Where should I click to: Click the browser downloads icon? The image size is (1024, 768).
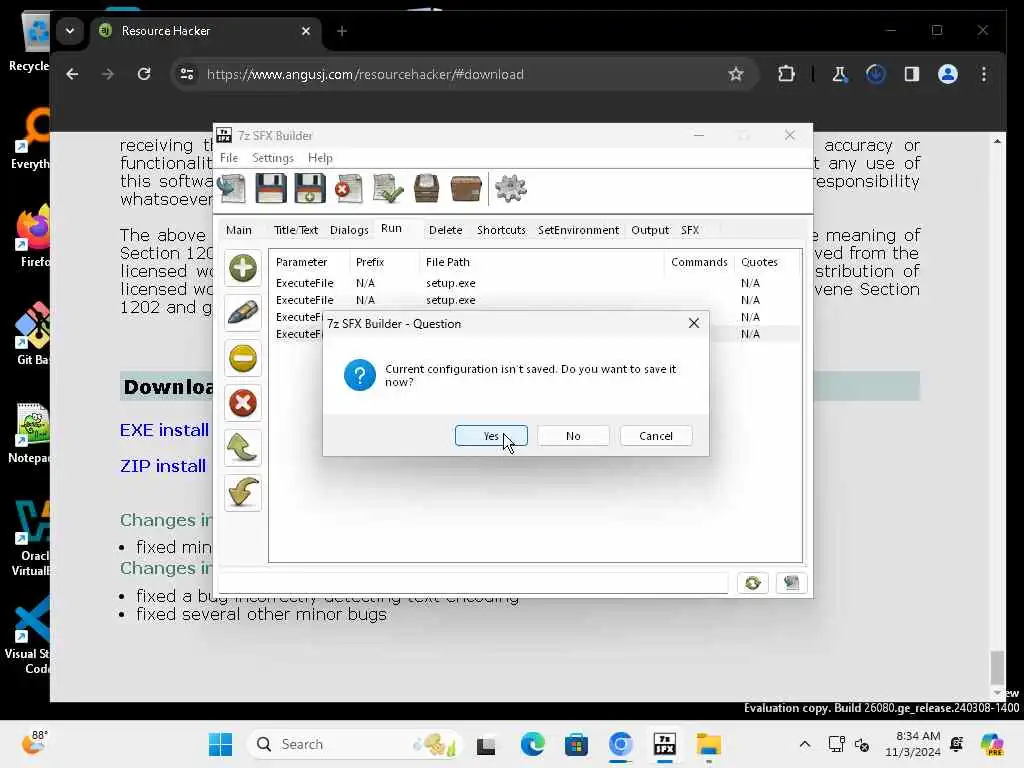coord(876,74)
